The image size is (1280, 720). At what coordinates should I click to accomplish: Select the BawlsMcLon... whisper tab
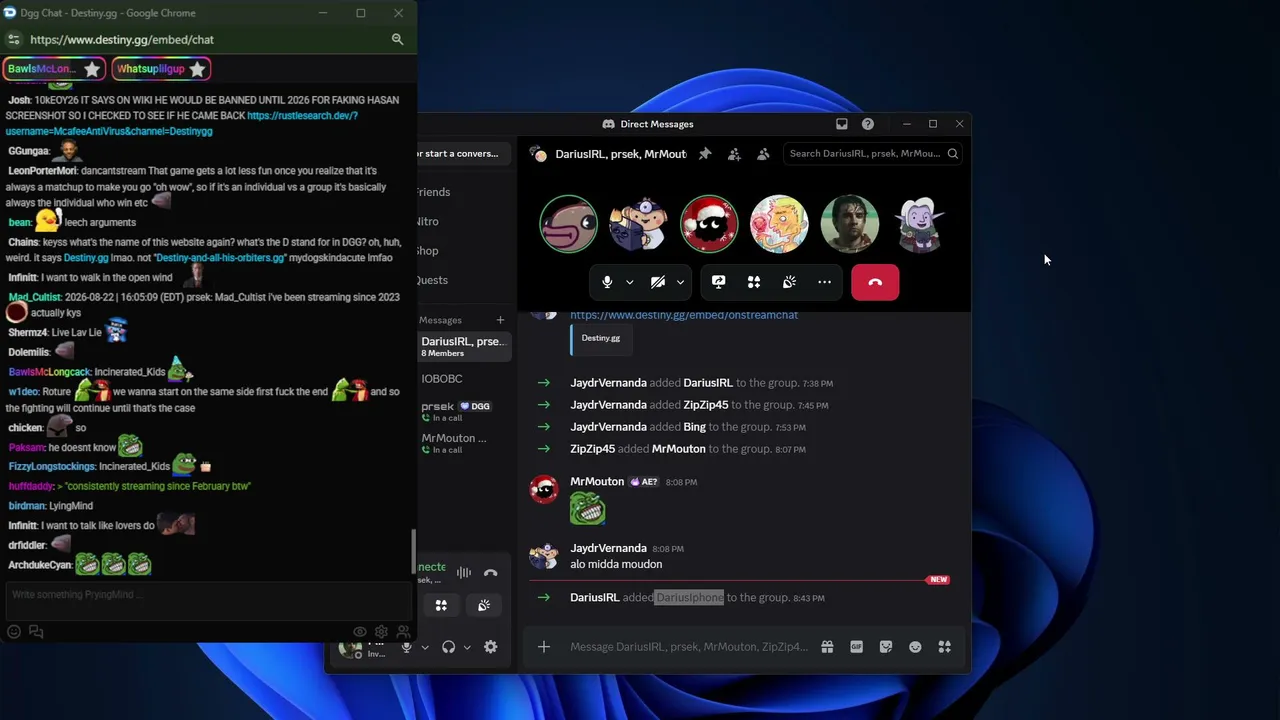pos(54,69)
